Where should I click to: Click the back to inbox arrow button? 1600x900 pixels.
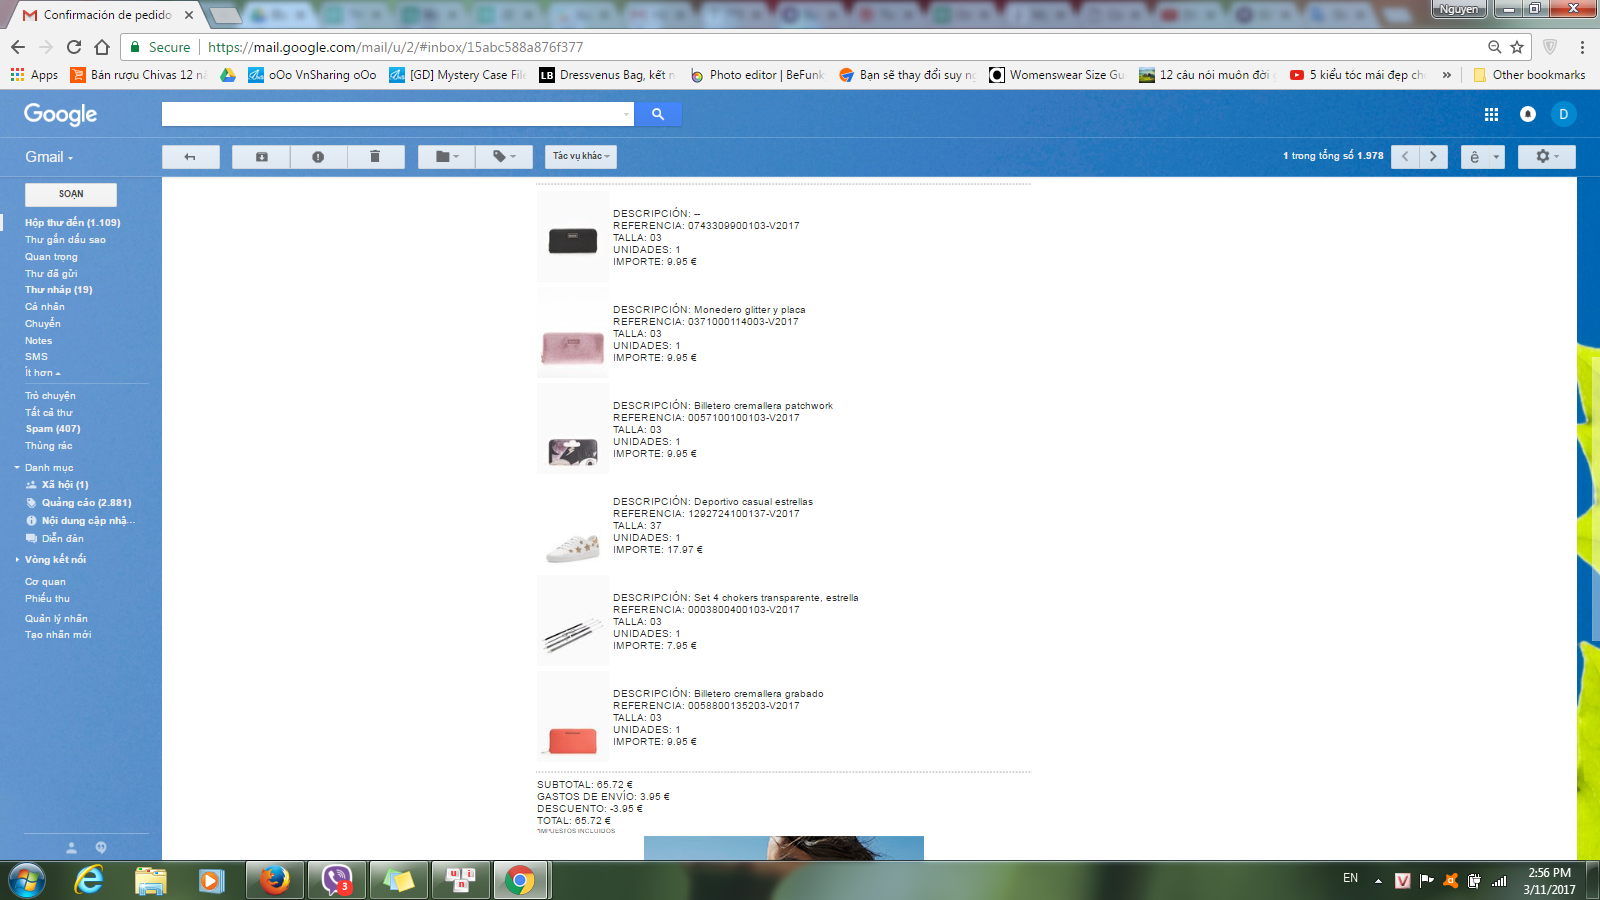190,157
